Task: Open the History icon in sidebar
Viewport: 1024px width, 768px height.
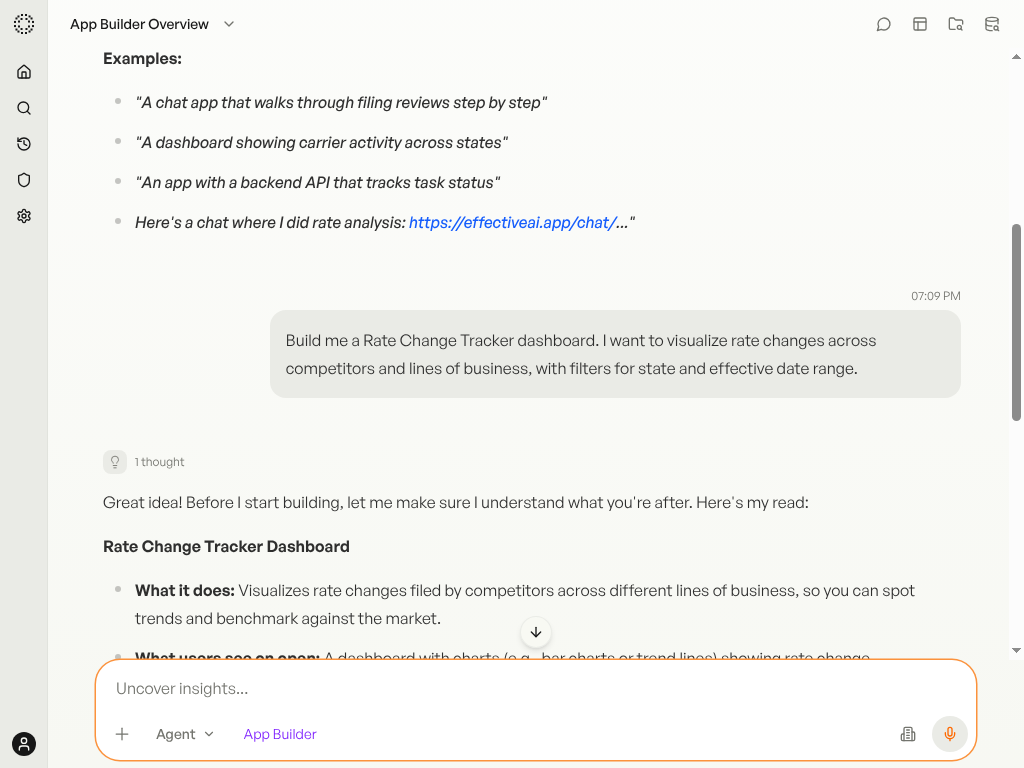Action: [x=24, y=144]
